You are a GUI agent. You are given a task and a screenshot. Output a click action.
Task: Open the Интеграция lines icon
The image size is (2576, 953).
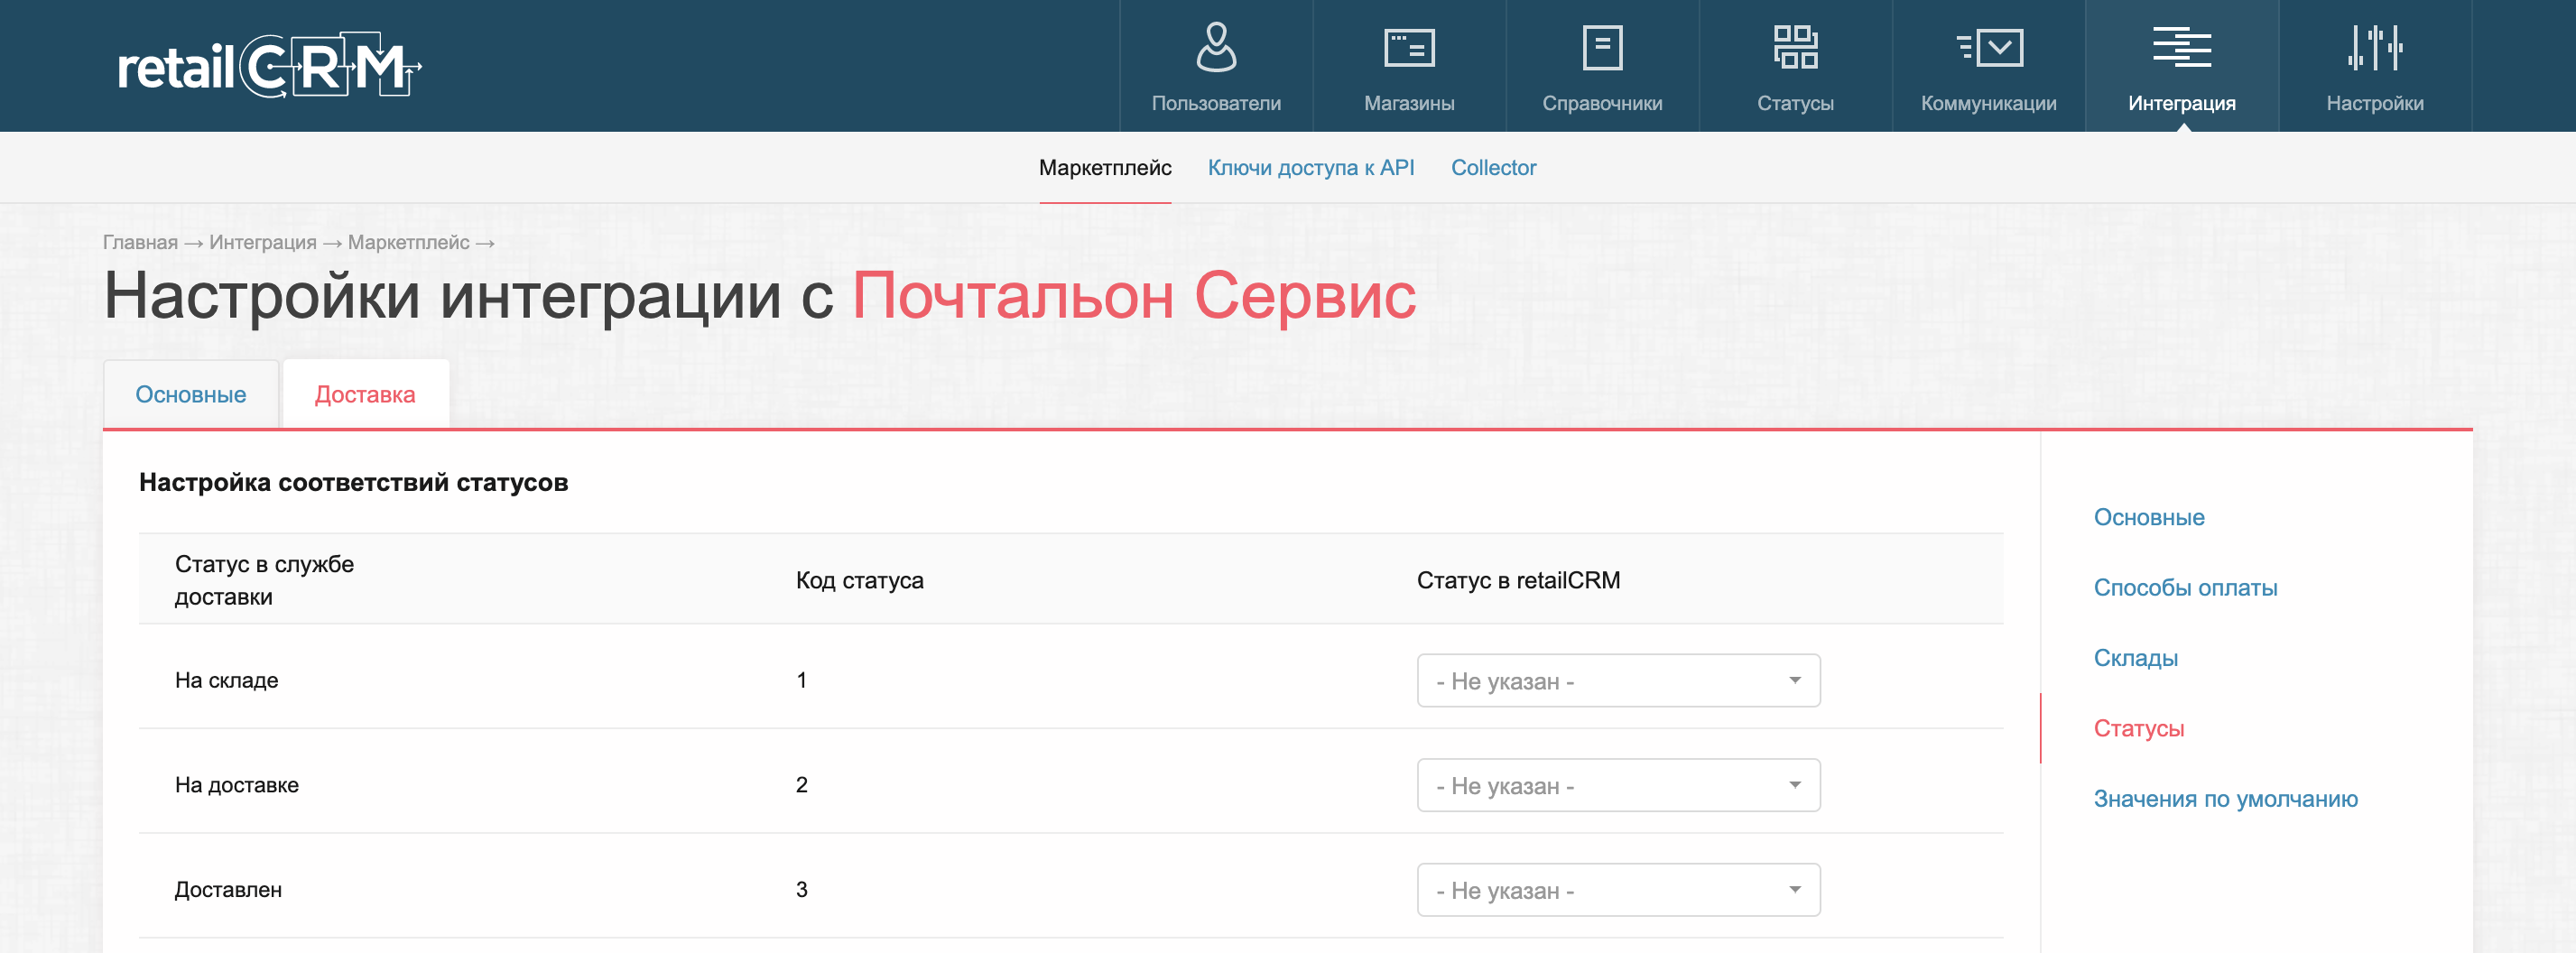2182,47
